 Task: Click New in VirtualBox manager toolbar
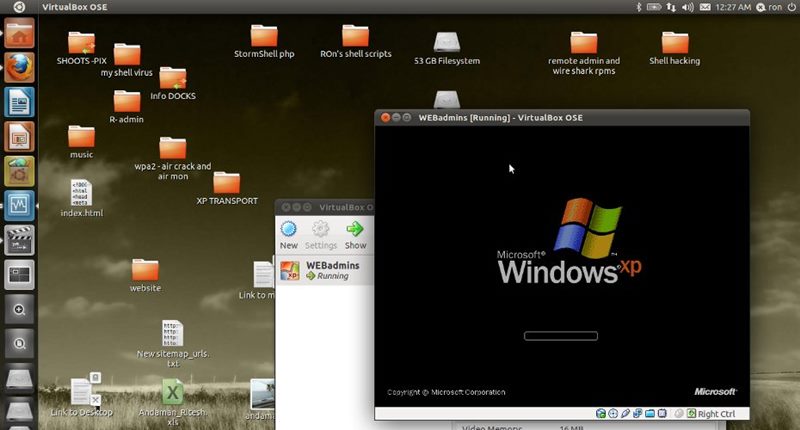point(289,235)
